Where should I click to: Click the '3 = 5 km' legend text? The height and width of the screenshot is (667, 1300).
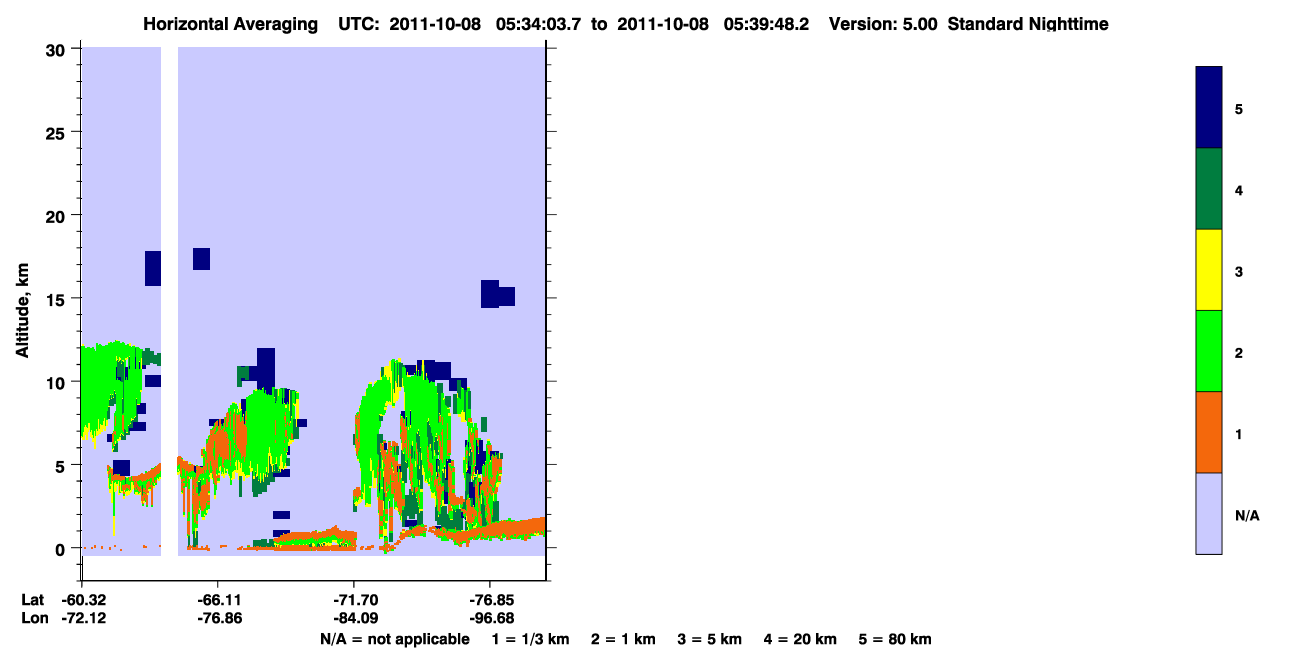[x=710, y=639]
